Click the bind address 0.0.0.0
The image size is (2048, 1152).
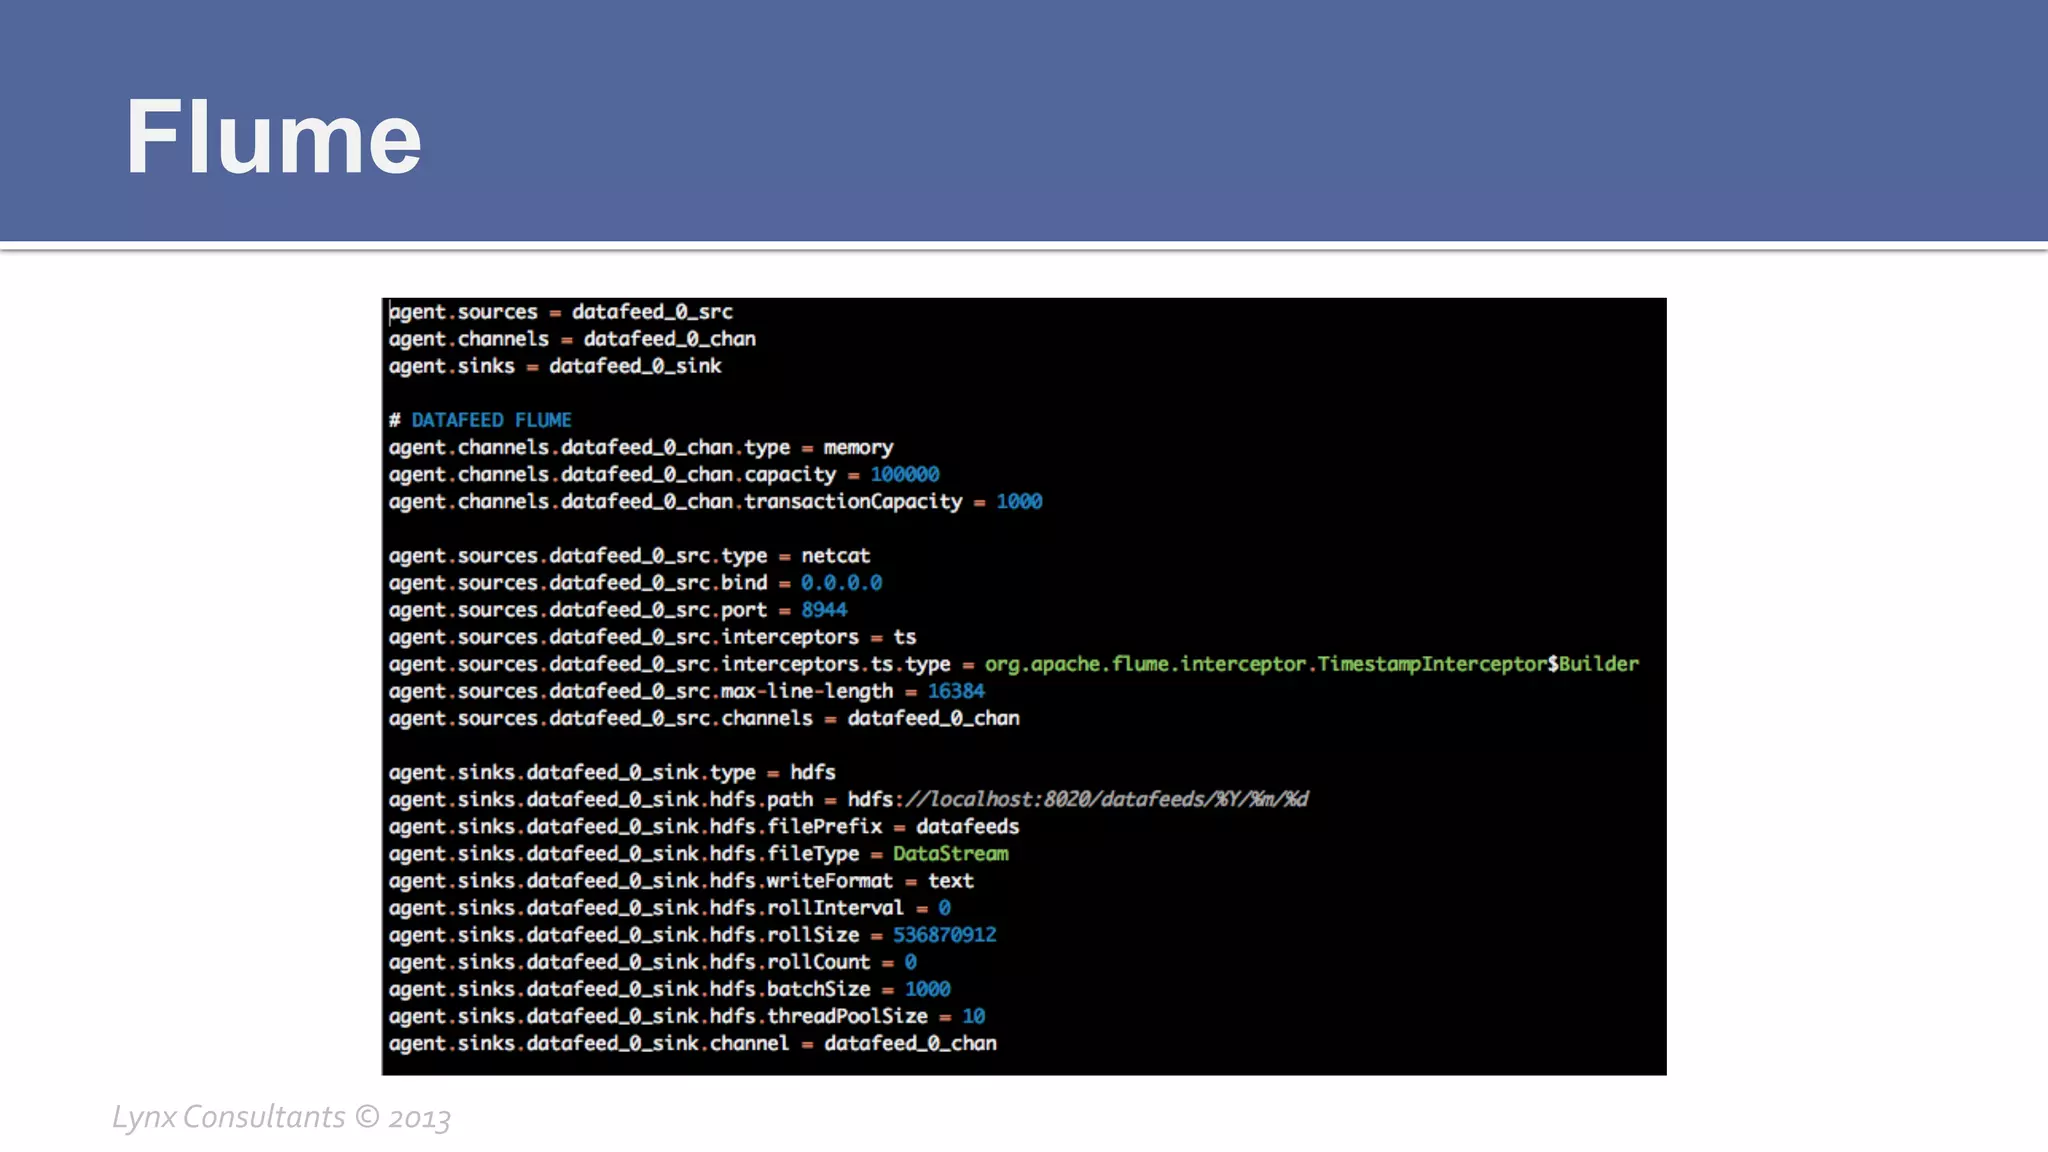pos(841,582)
